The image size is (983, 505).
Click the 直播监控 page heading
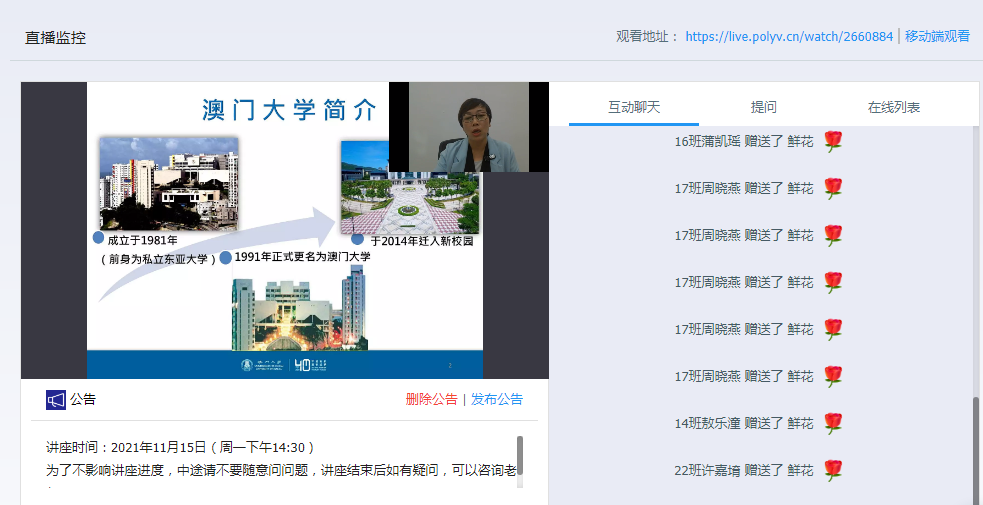(x=55, y=38)
